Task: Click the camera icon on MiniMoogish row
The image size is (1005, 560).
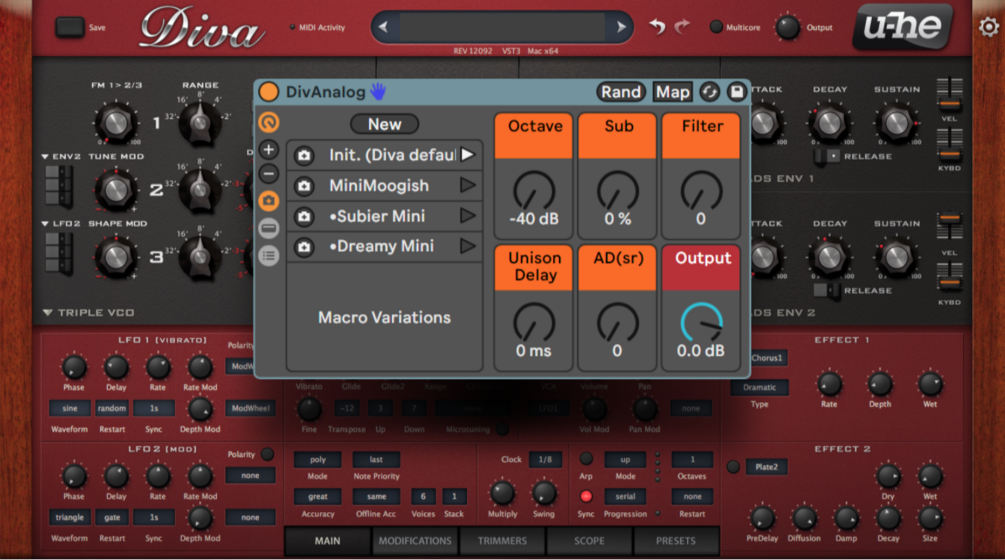Action: (304, 186)
